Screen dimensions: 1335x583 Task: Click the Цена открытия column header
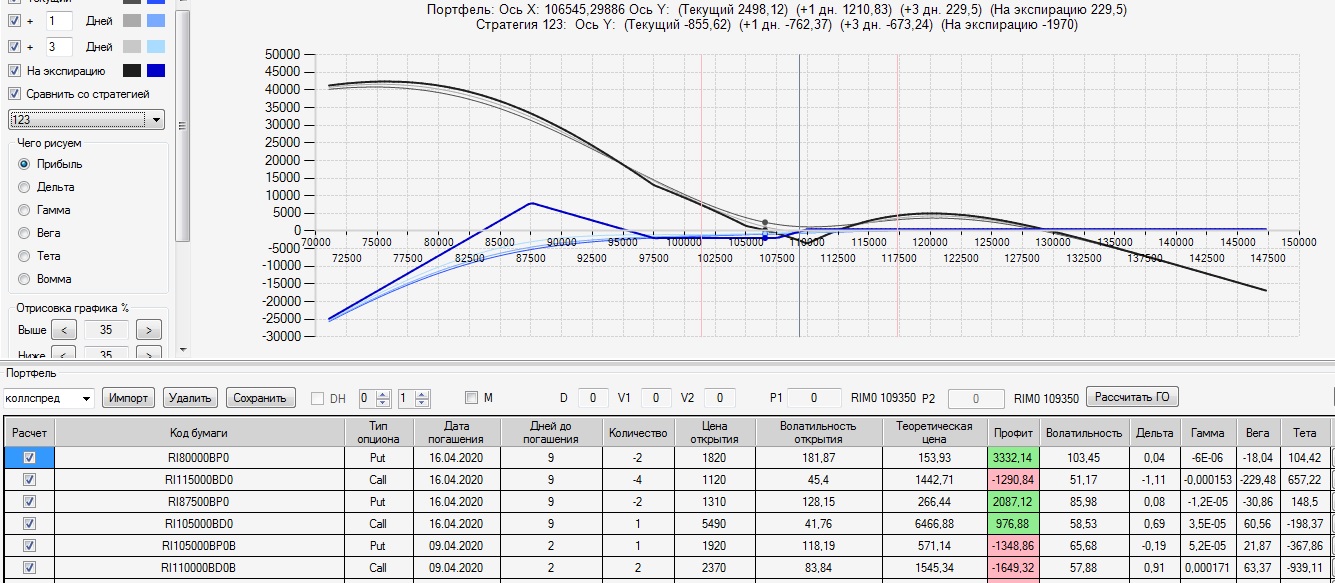[x=714, y=432]
